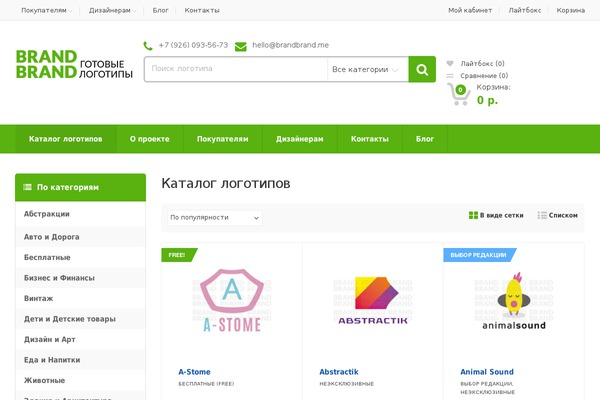Open the По популярности sort dropdown
Image resolution: width=600 pixels, height=400 pixels.
pyautogui.click(x=215, y=217)
